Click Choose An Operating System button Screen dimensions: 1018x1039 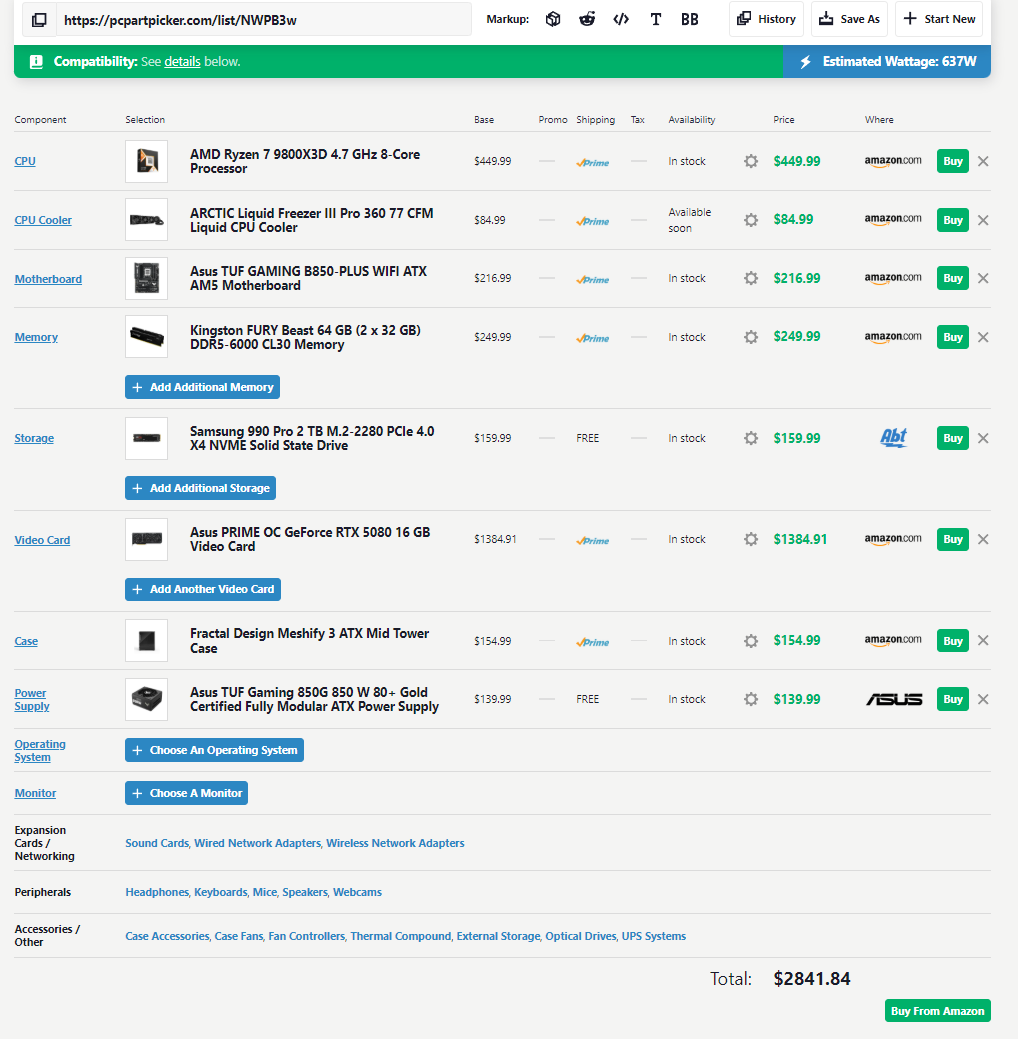[214, 750]
